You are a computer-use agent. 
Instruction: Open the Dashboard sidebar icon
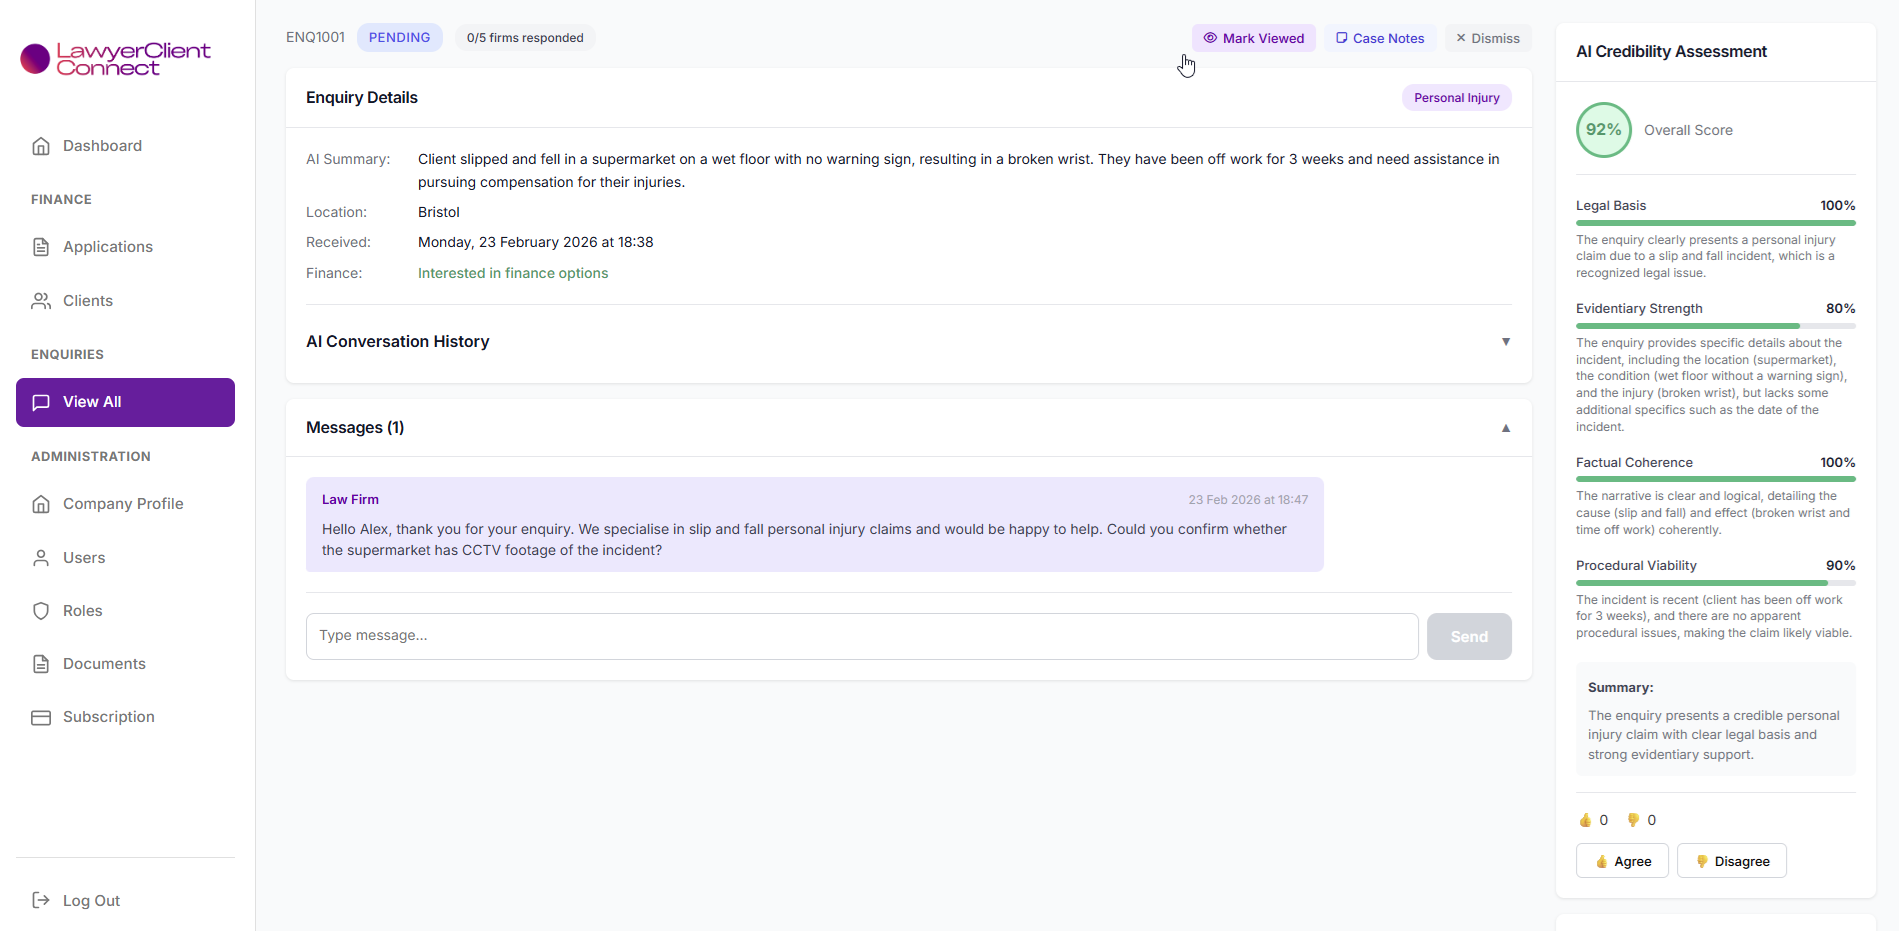point(41,145)
